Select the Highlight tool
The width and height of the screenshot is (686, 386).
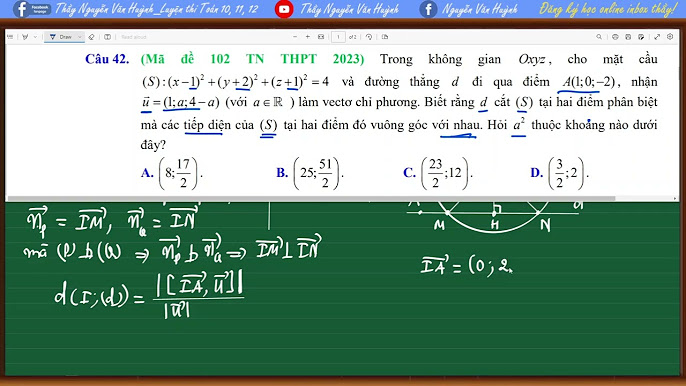click(x=25, y=37)
